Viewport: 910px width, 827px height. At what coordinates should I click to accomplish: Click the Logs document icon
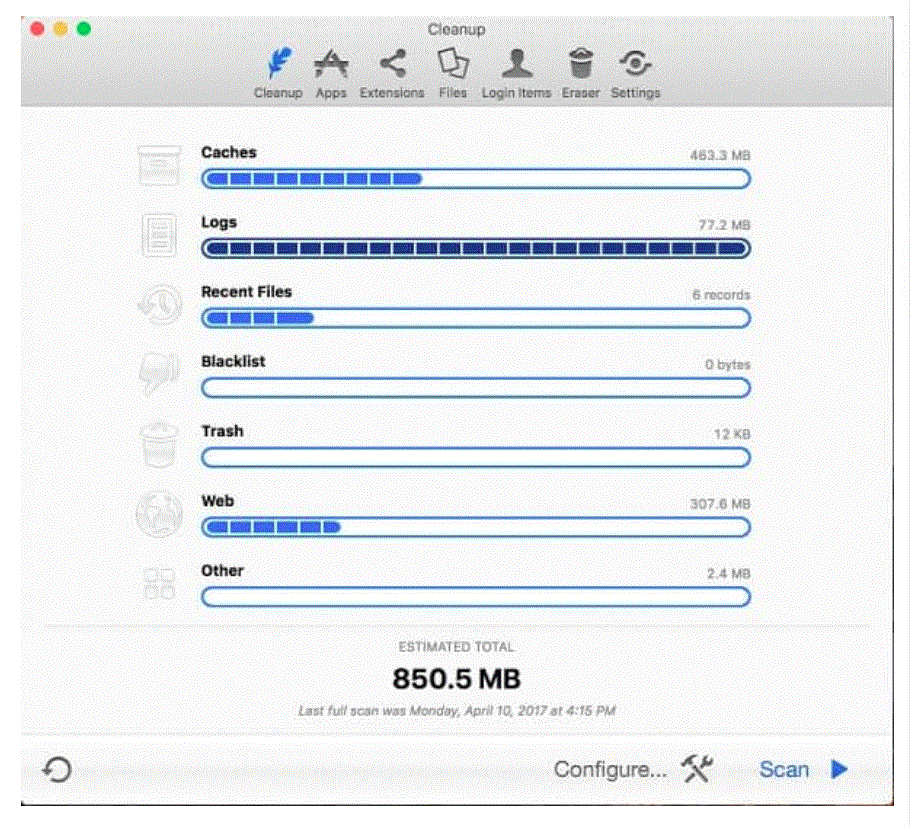pyautogui.click(x=159, y=236)
